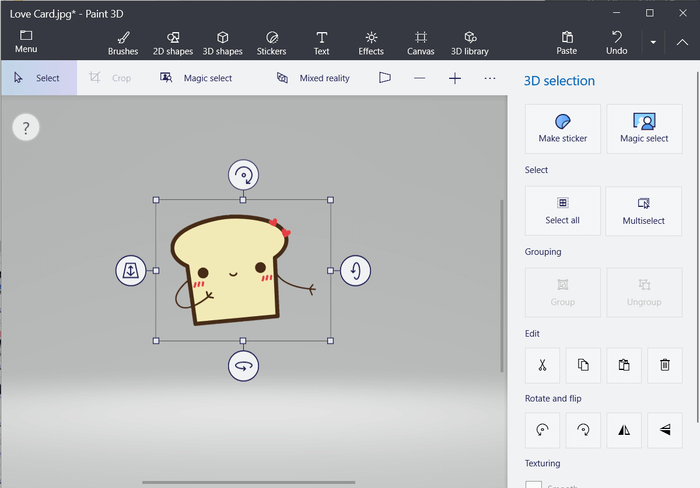Image resolution: width=700 pixels, height=488 pixels.
Task: Cut the selected object using scissors icon
Action: tap(542, 365)
